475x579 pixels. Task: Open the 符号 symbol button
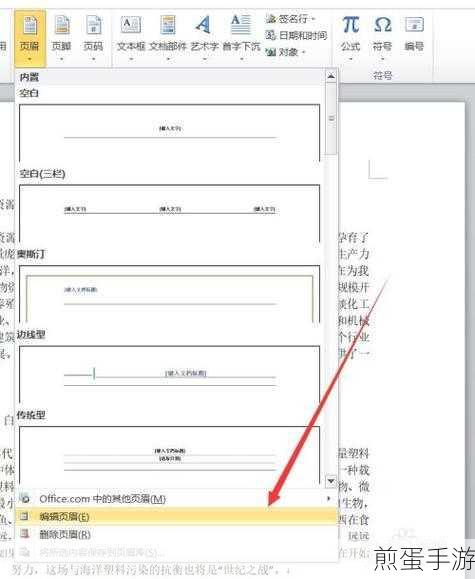click(x=382, y=38)
